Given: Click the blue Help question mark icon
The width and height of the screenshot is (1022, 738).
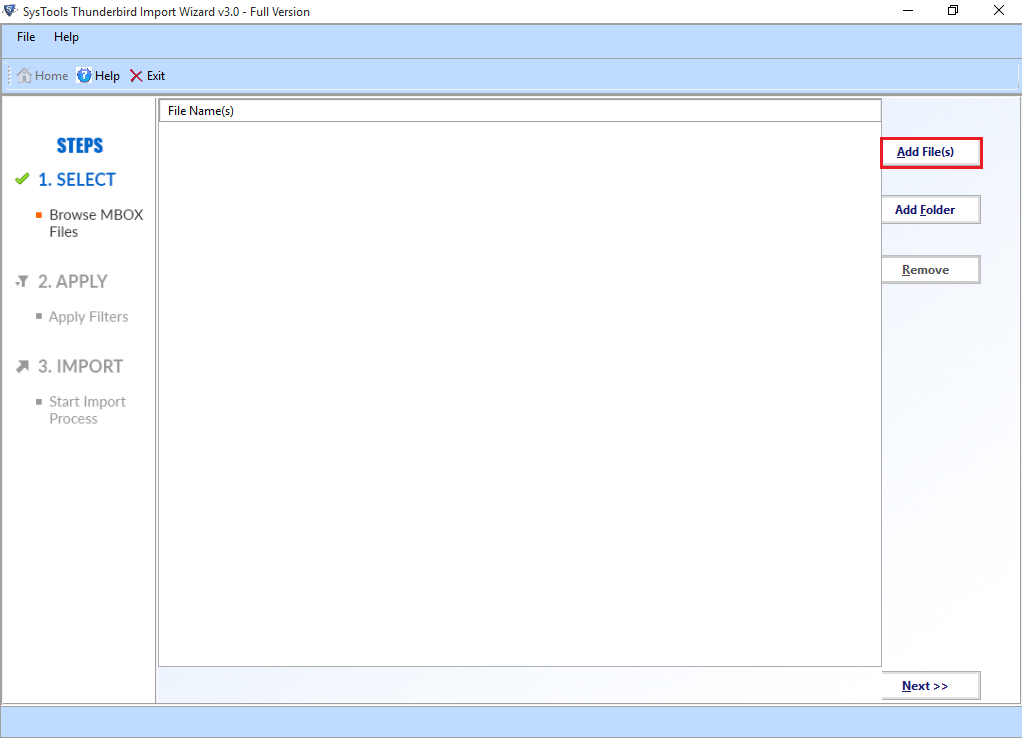Looking at the screenshot, I should 84,76.
